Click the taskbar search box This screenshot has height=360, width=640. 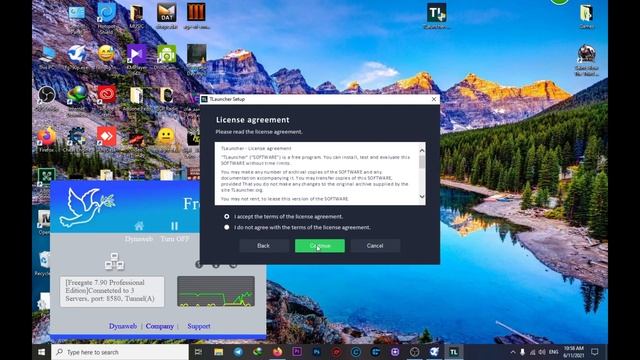pyautogui.click(x=120, y=352)
